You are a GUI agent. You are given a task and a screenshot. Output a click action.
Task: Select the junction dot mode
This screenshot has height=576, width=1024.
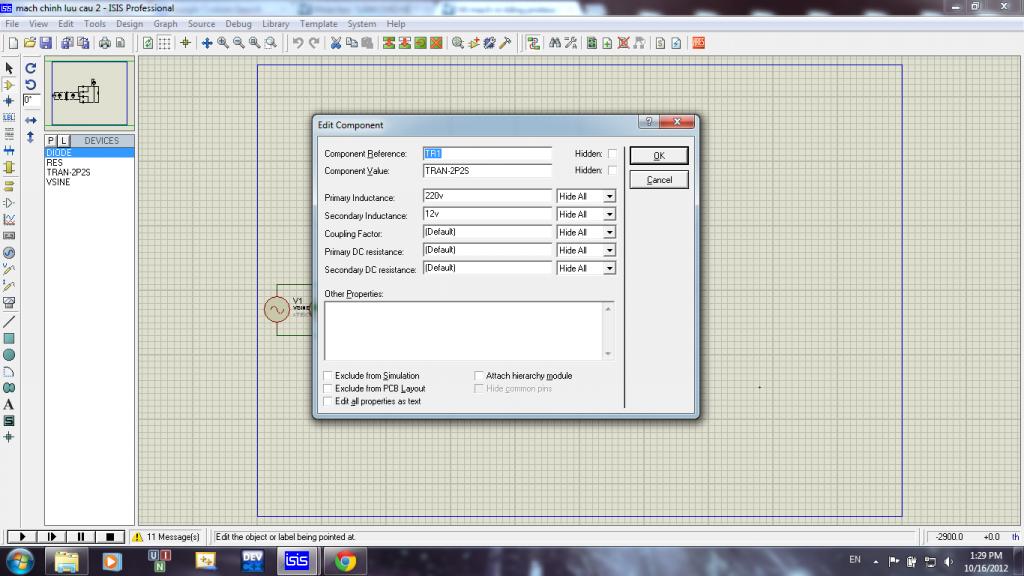pos(9,101)
